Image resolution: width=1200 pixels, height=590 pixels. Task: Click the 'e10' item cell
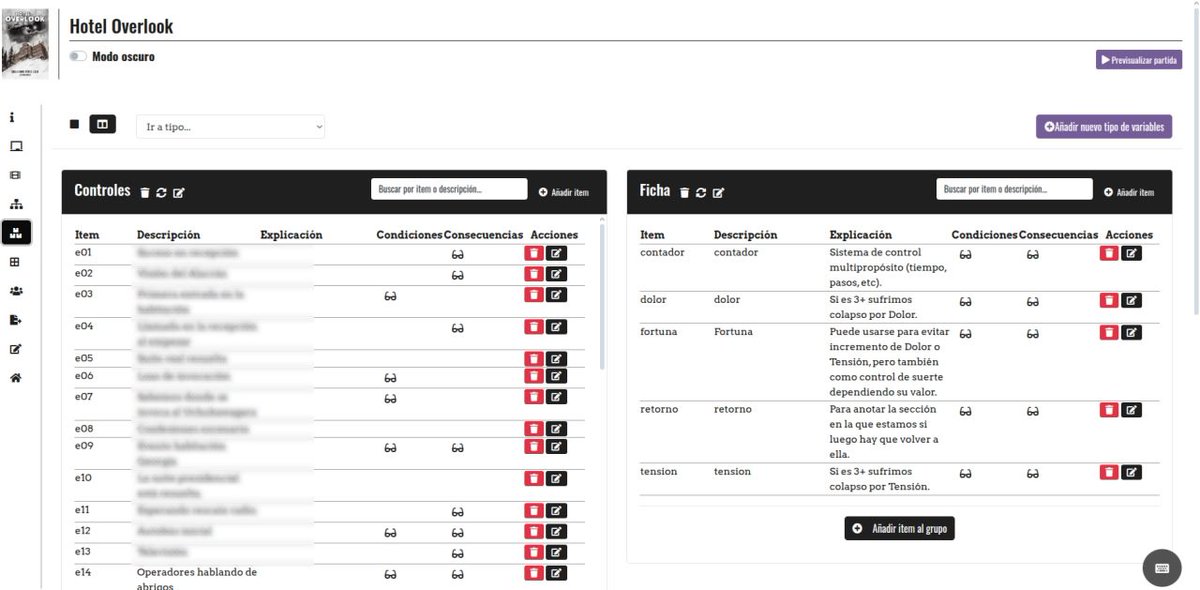click(83, 478)
